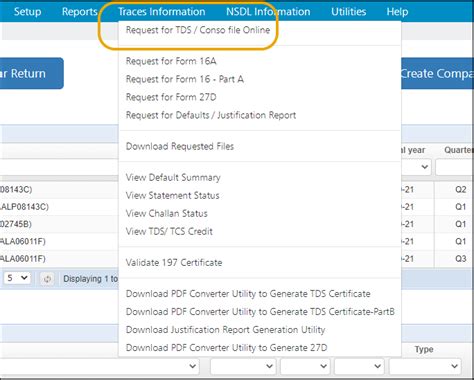Download PDF Converter Utility to Generate 27D

tap(226, 348)
